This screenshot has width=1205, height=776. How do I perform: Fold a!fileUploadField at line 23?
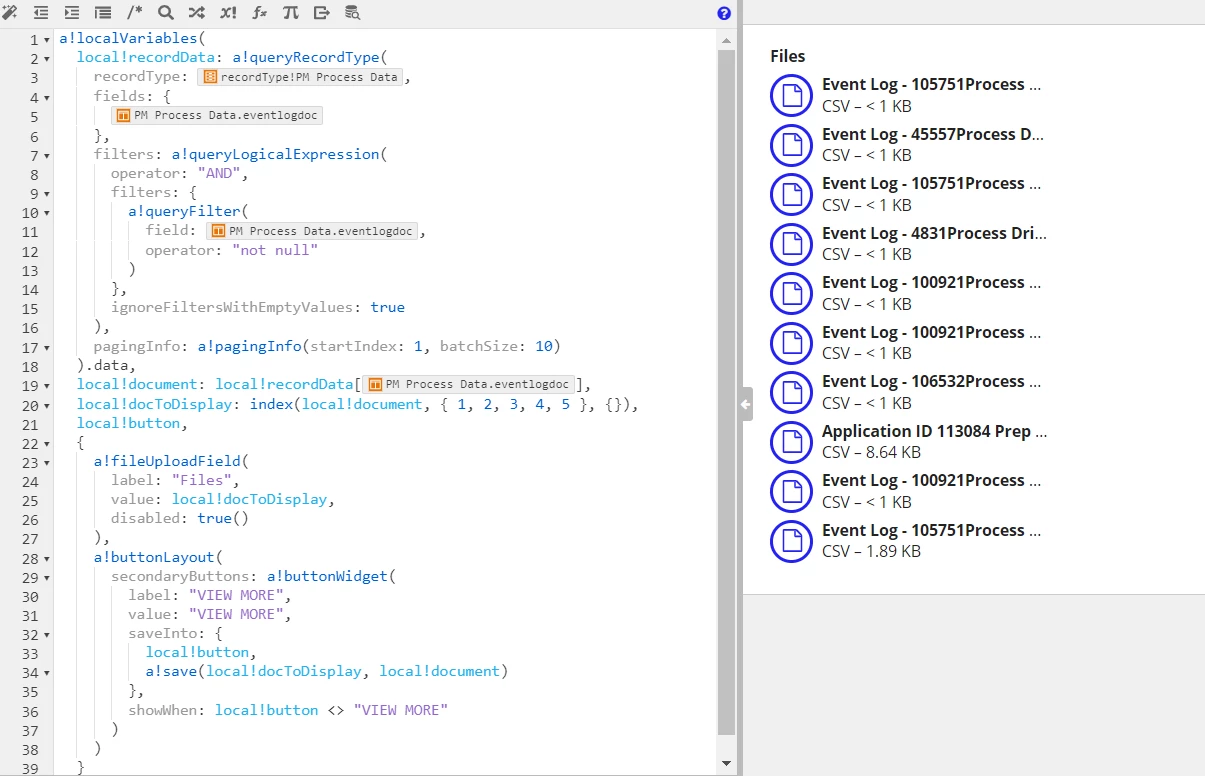tap(47, 463)
